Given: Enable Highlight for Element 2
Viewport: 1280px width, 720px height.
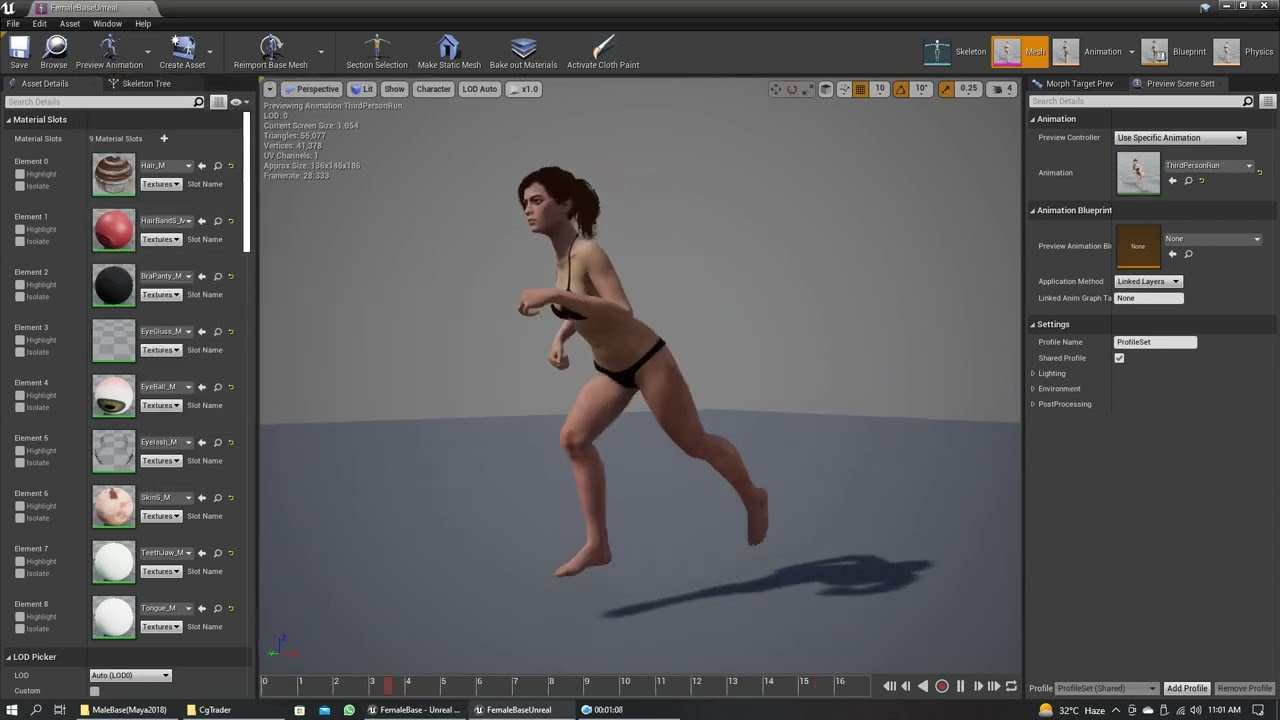Looking at the screenshot, I should [20, 285].
